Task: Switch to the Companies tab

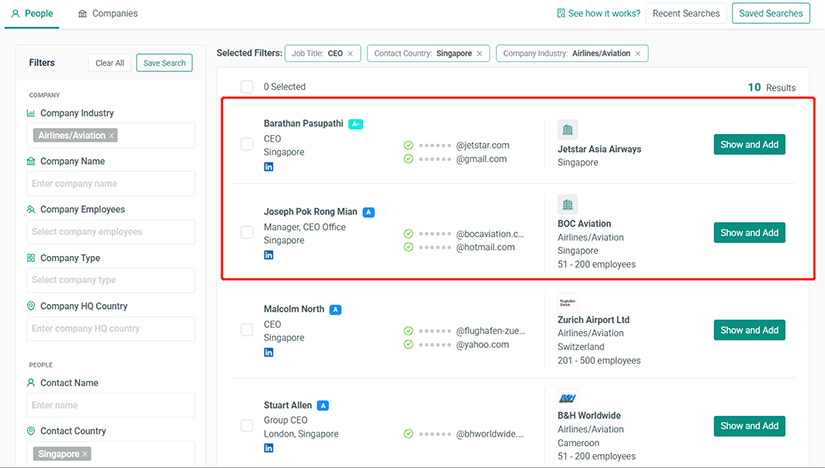Action: coord(107,14)
